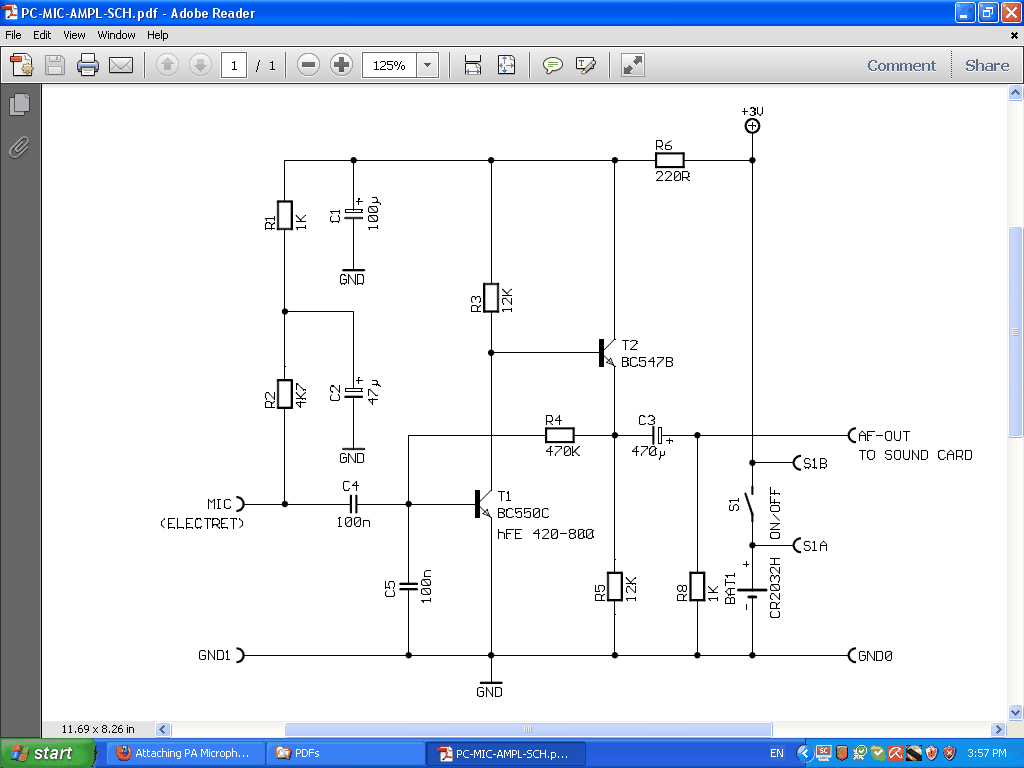Viewport: 1024px width, 768px height.
Task: Click the MIC input label
Action: 219,504
